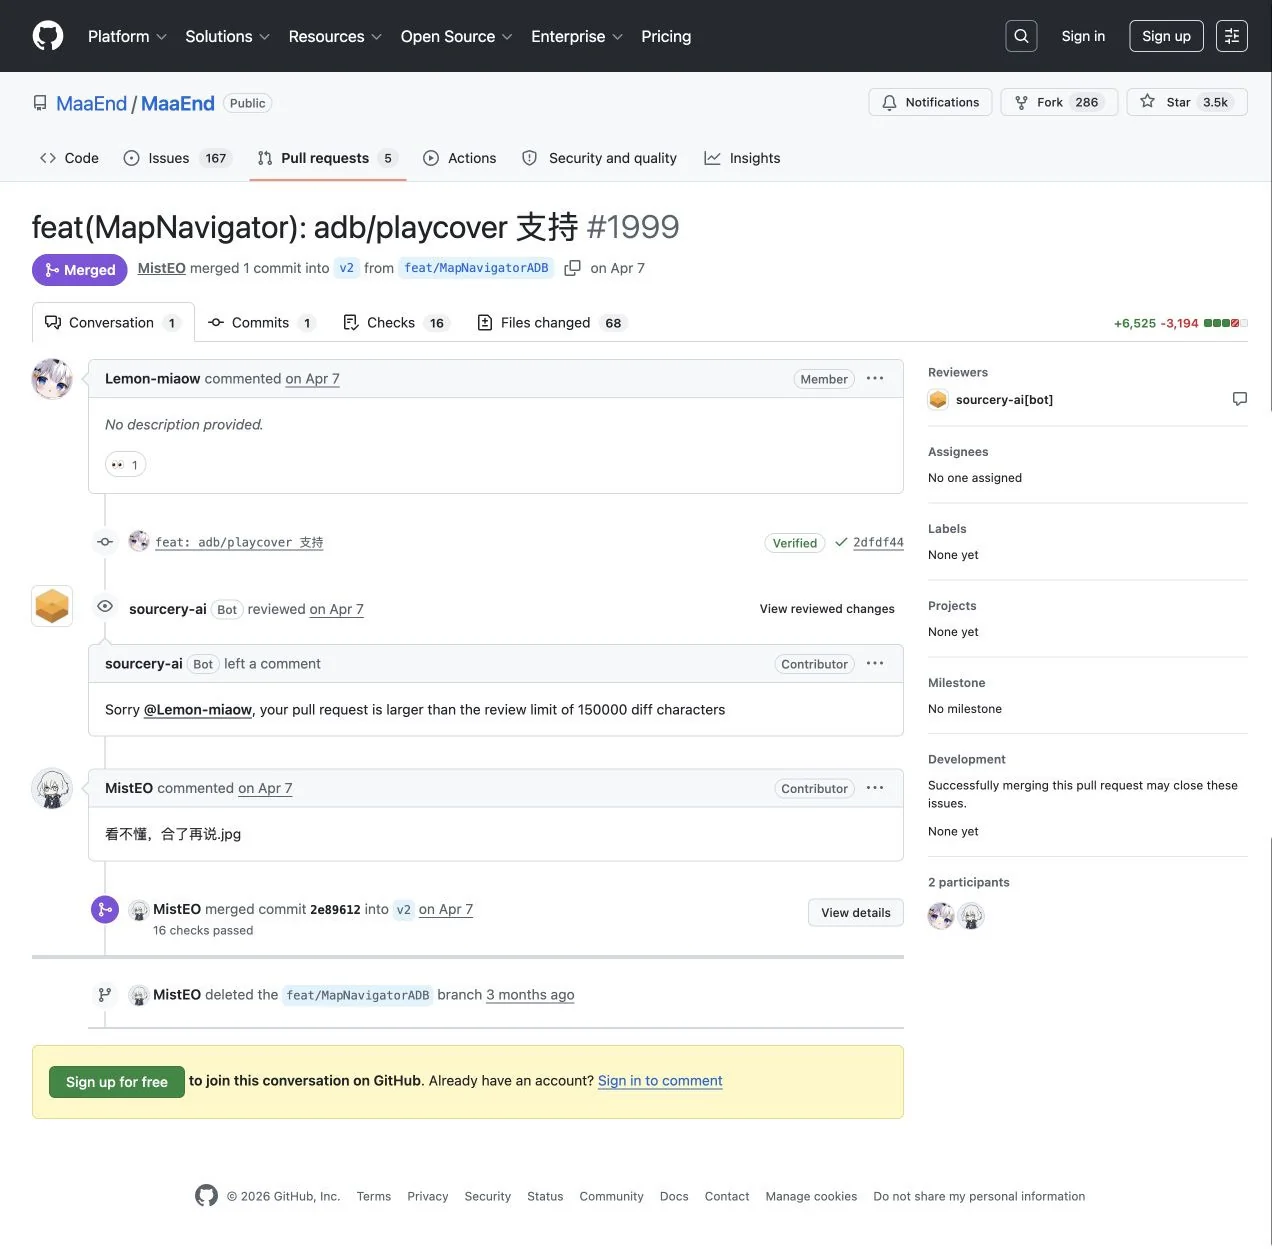The image size is (1272, 1249).
Task: Click MistEO avatar in the deleted branch event
Action: [139, 995]
